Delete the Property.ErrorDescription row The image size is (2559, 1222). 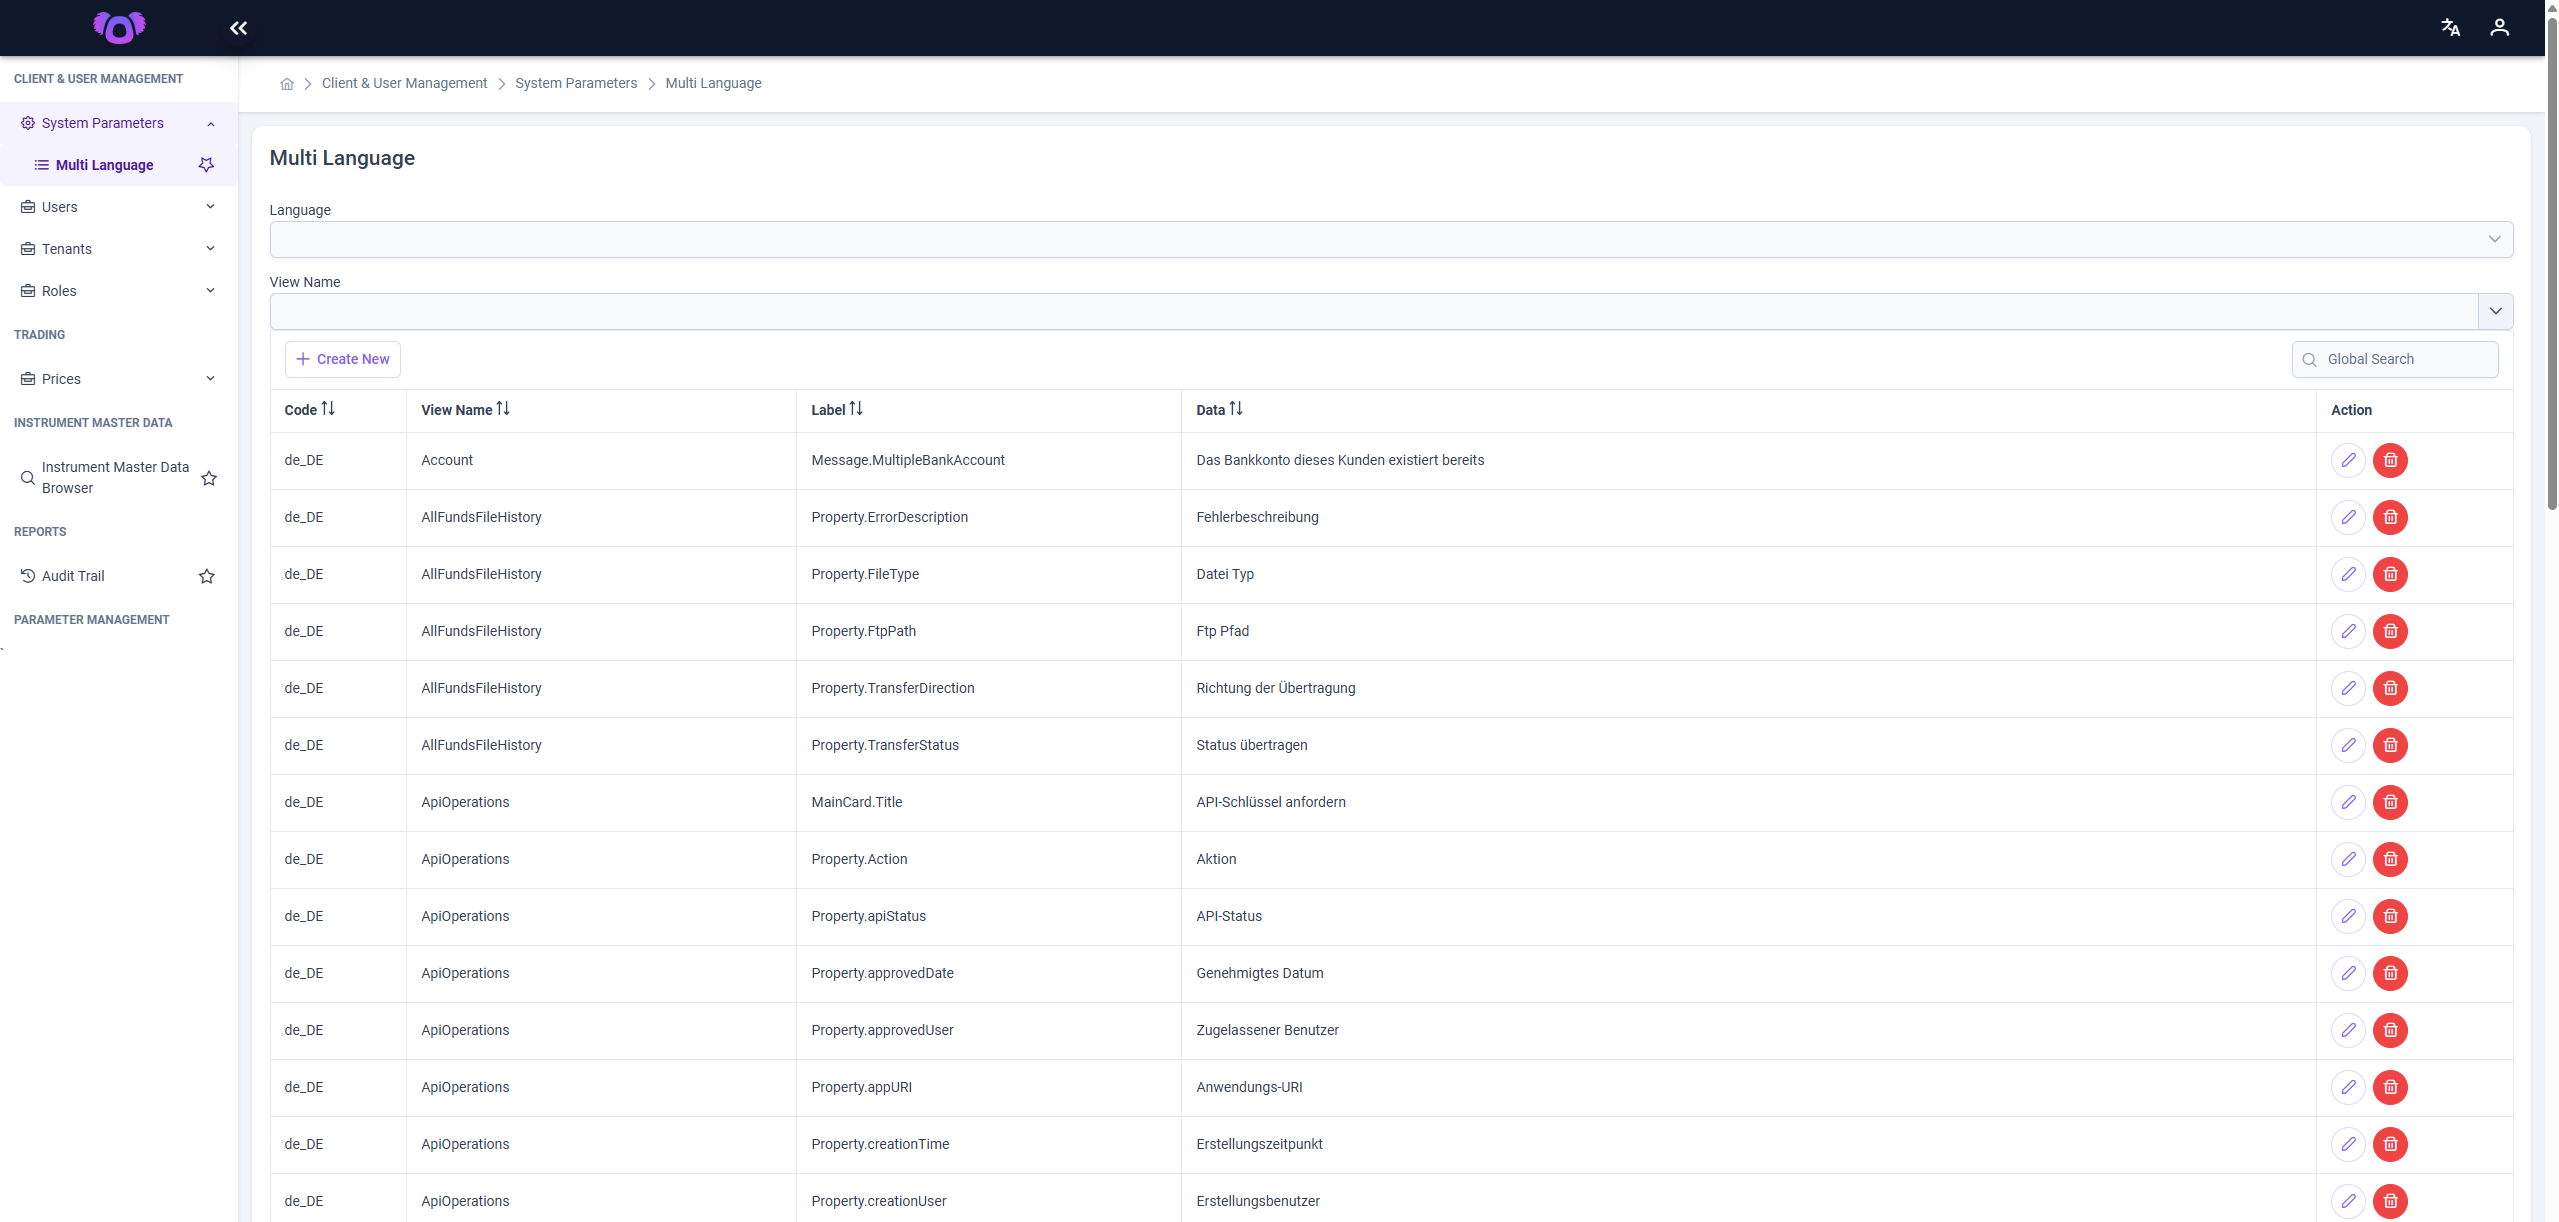pos(2390,517)
